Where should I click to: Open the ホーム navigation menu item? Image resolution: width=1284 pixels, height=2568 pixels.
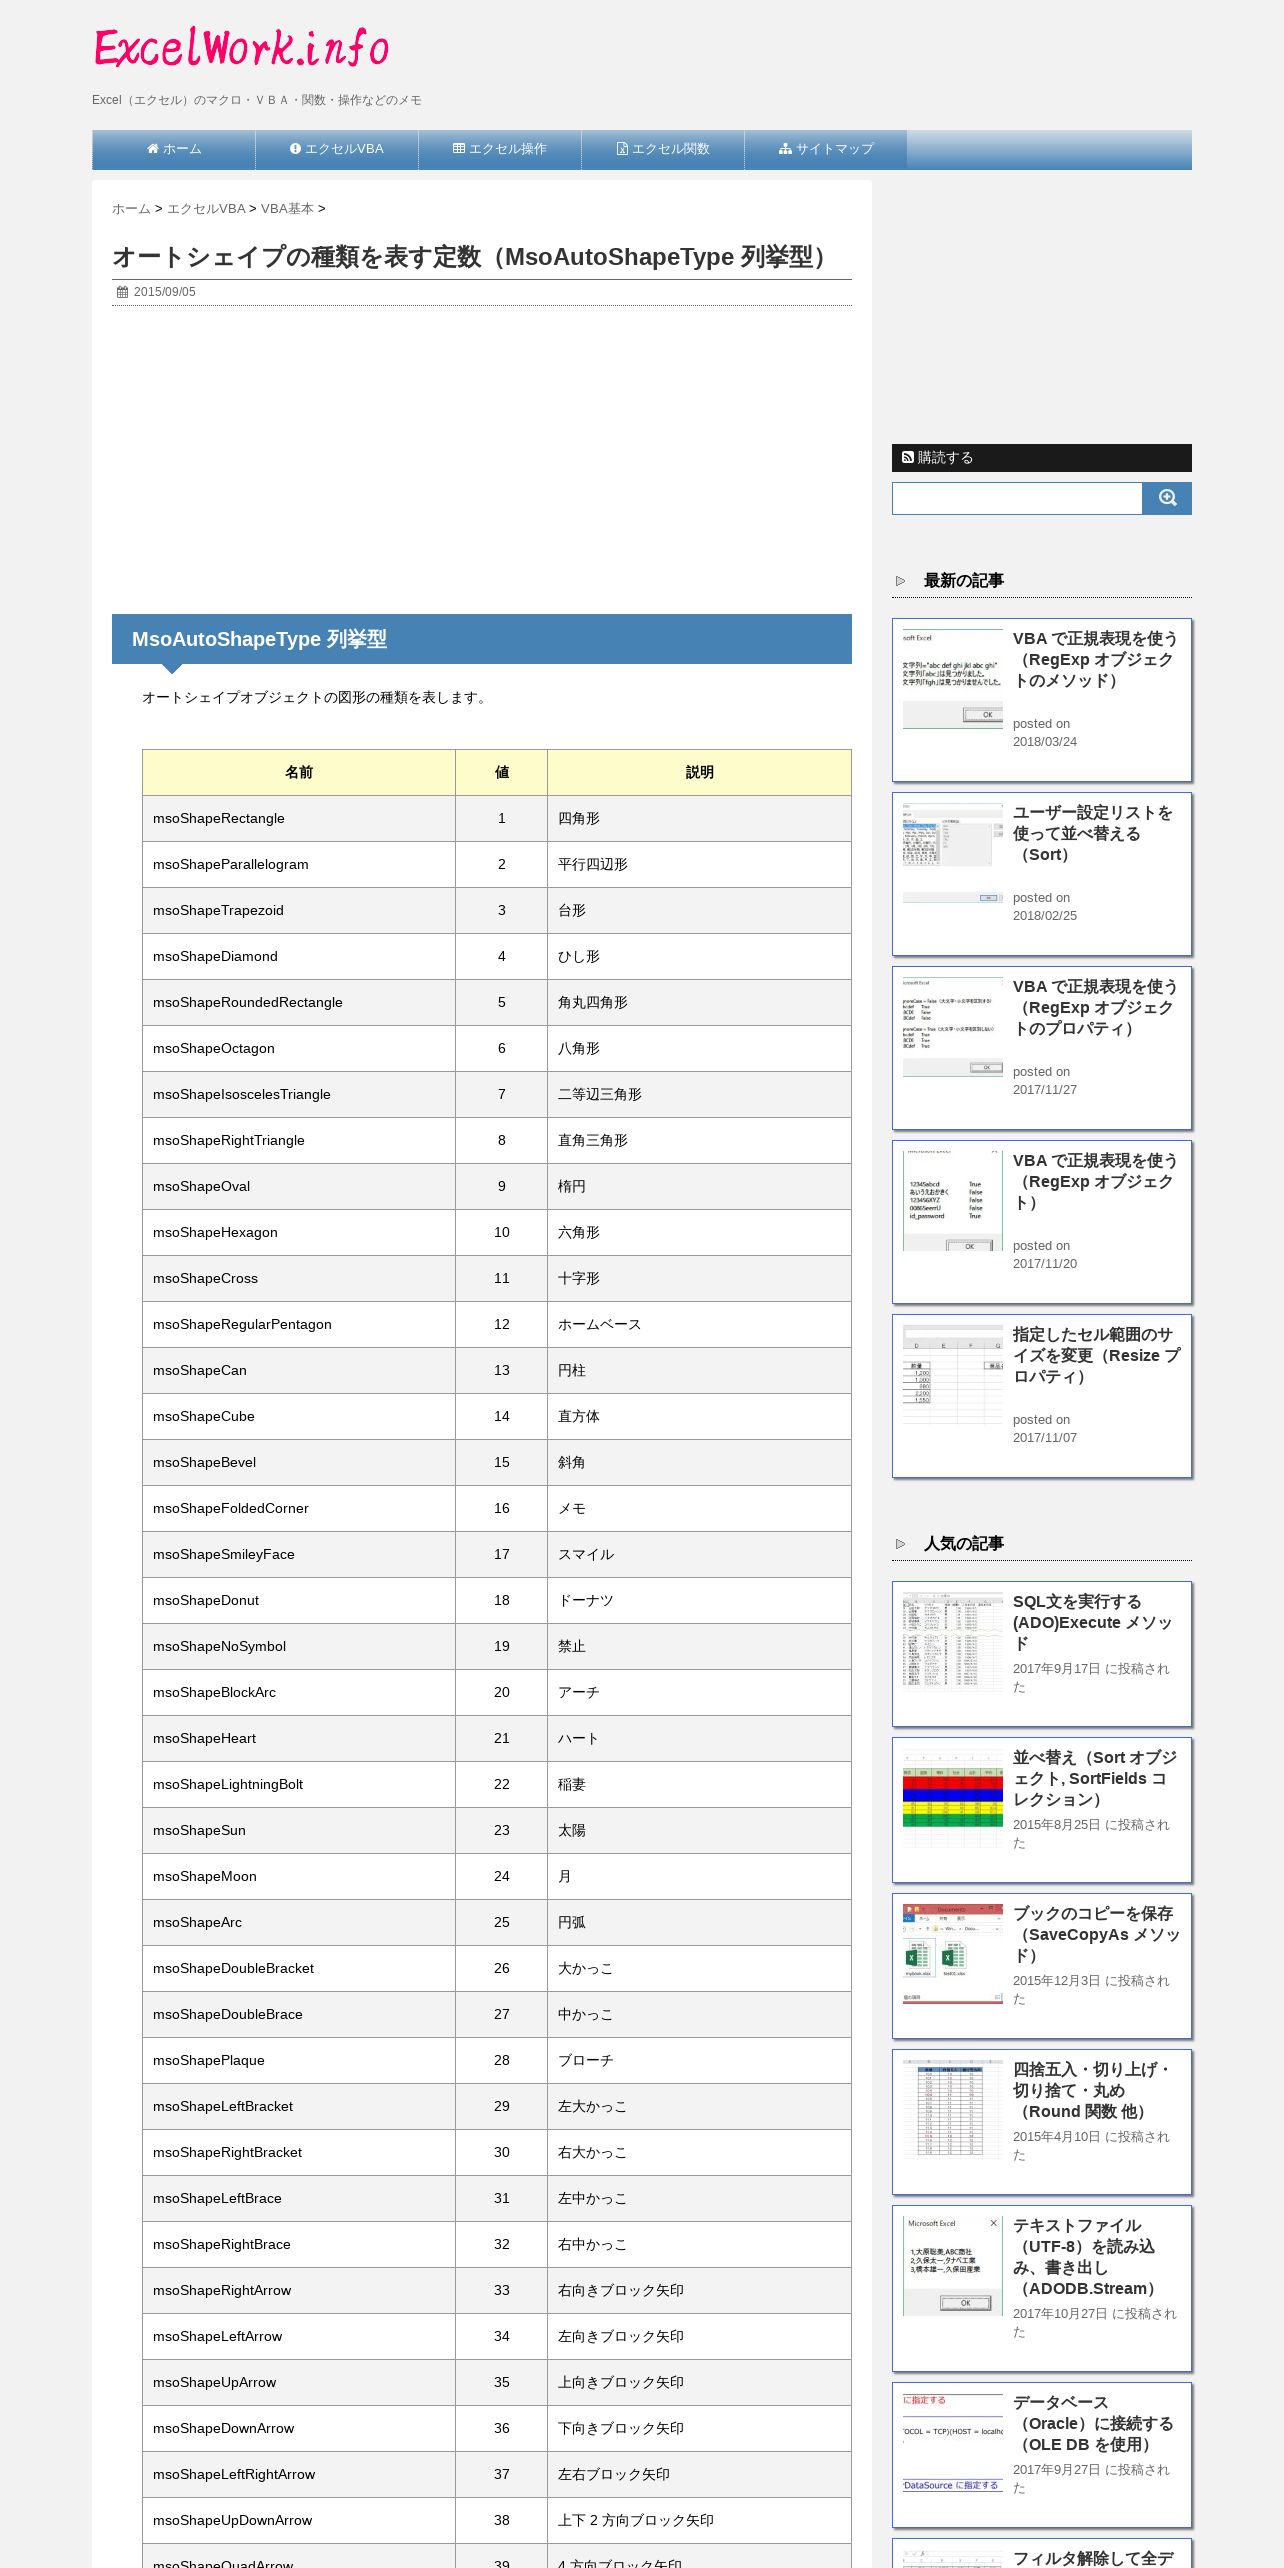pyautogui.click(x=174, y=149)
